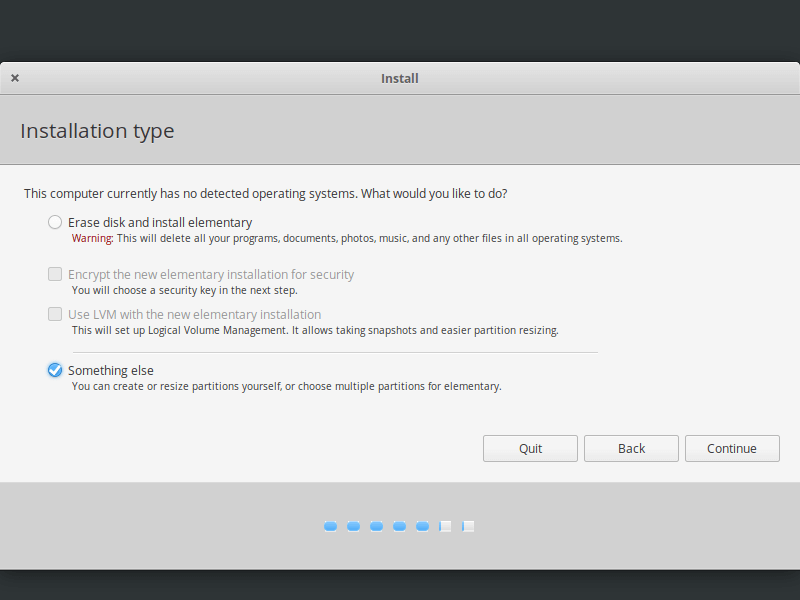Select the Erase disk and install elementary radio button
Viewport: 800px width, 600px height.
(55, 222)
